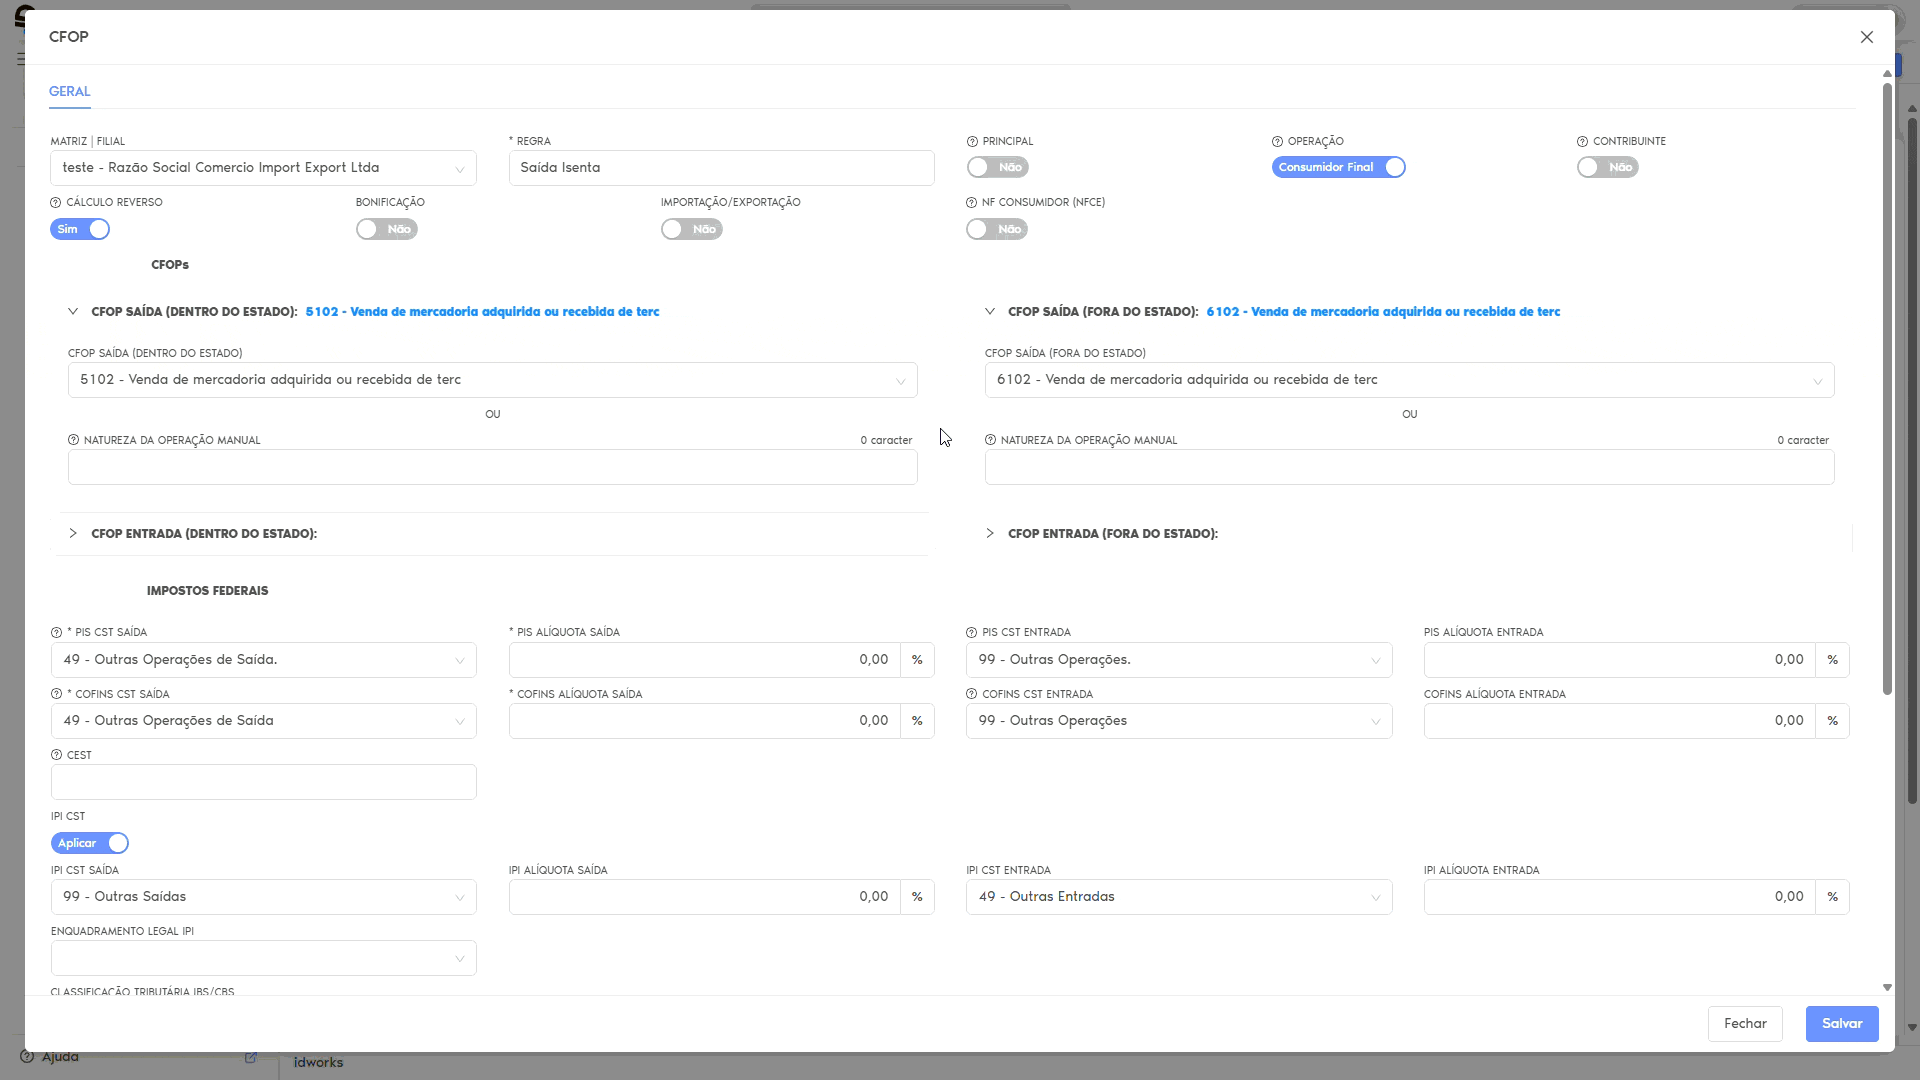This screenshot has width=1920, height=1080.
Task: Click IPI ALÍQUOTA ENTRADA input
Action: (1619, 897)
